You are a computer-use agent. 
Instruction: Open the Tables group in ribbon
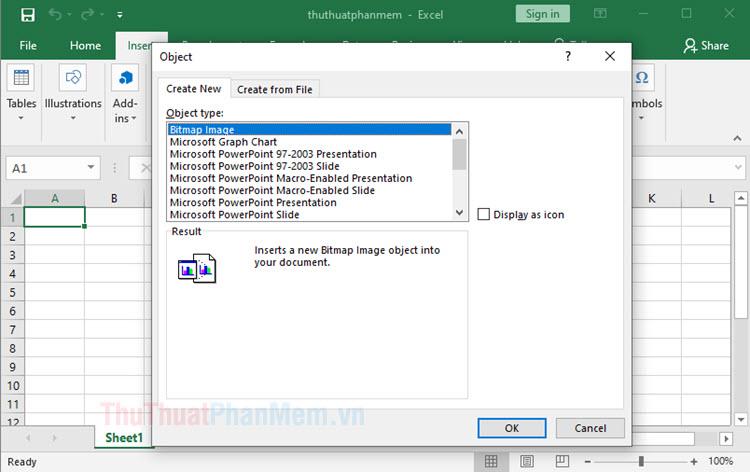pos(21,92)
